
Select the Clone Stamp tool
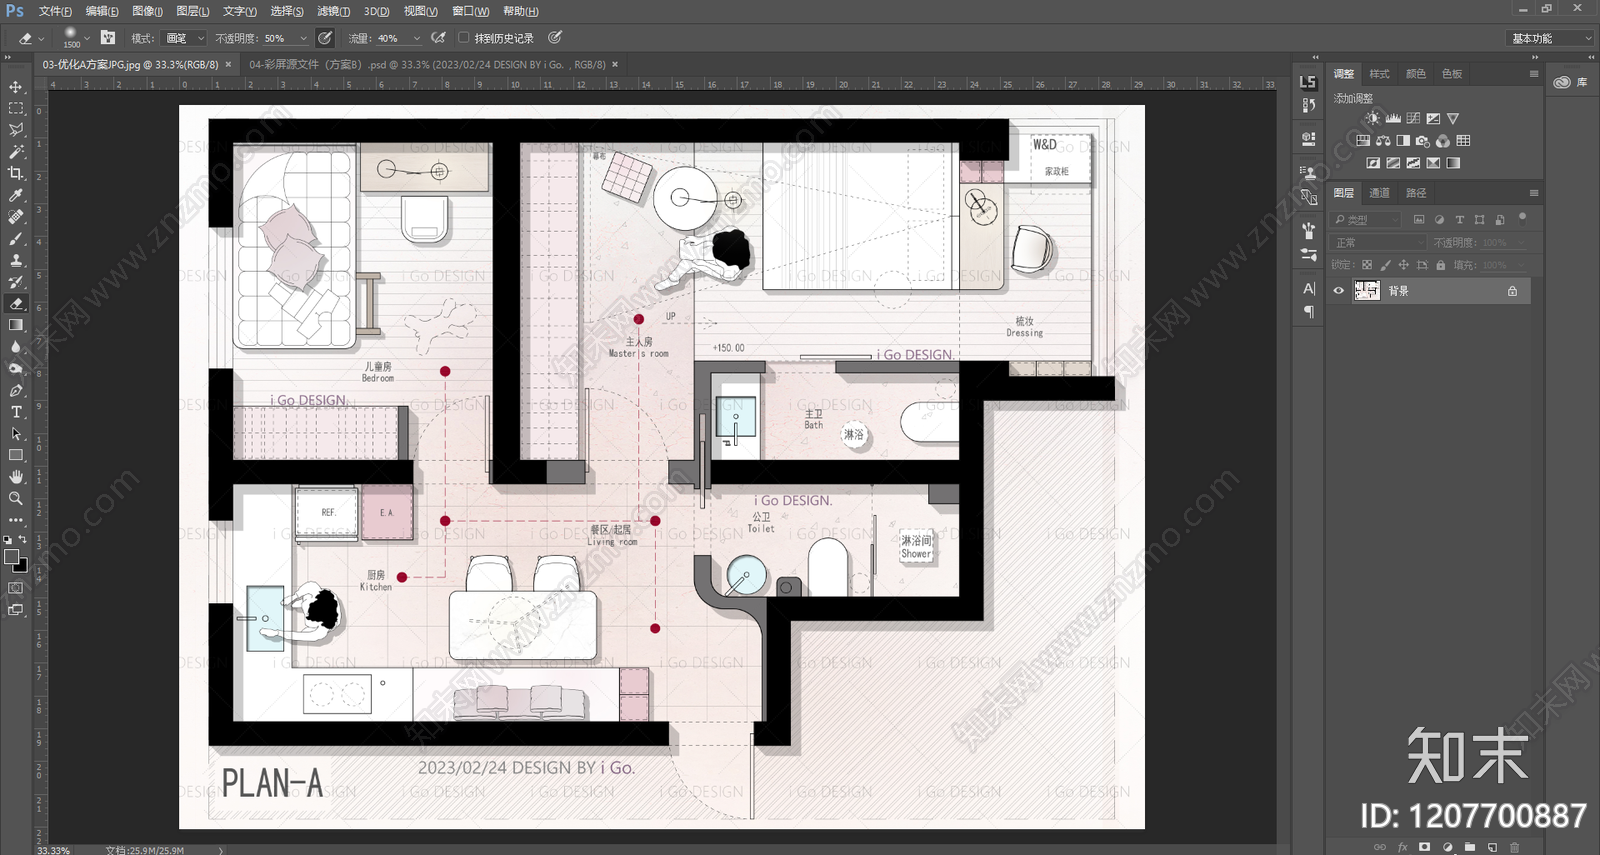pos(16,260)
